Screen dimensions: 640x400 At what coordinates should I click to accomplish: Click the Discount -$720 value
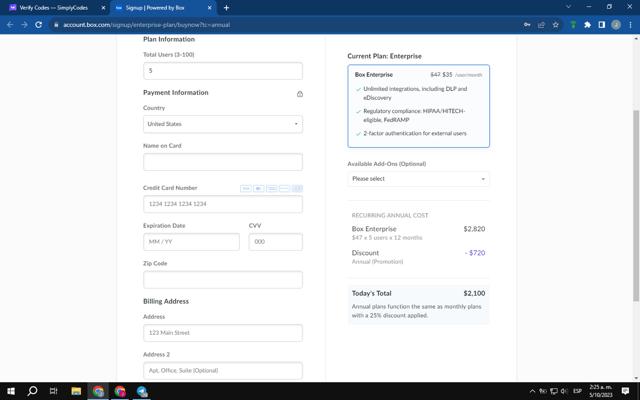point(475,253)
